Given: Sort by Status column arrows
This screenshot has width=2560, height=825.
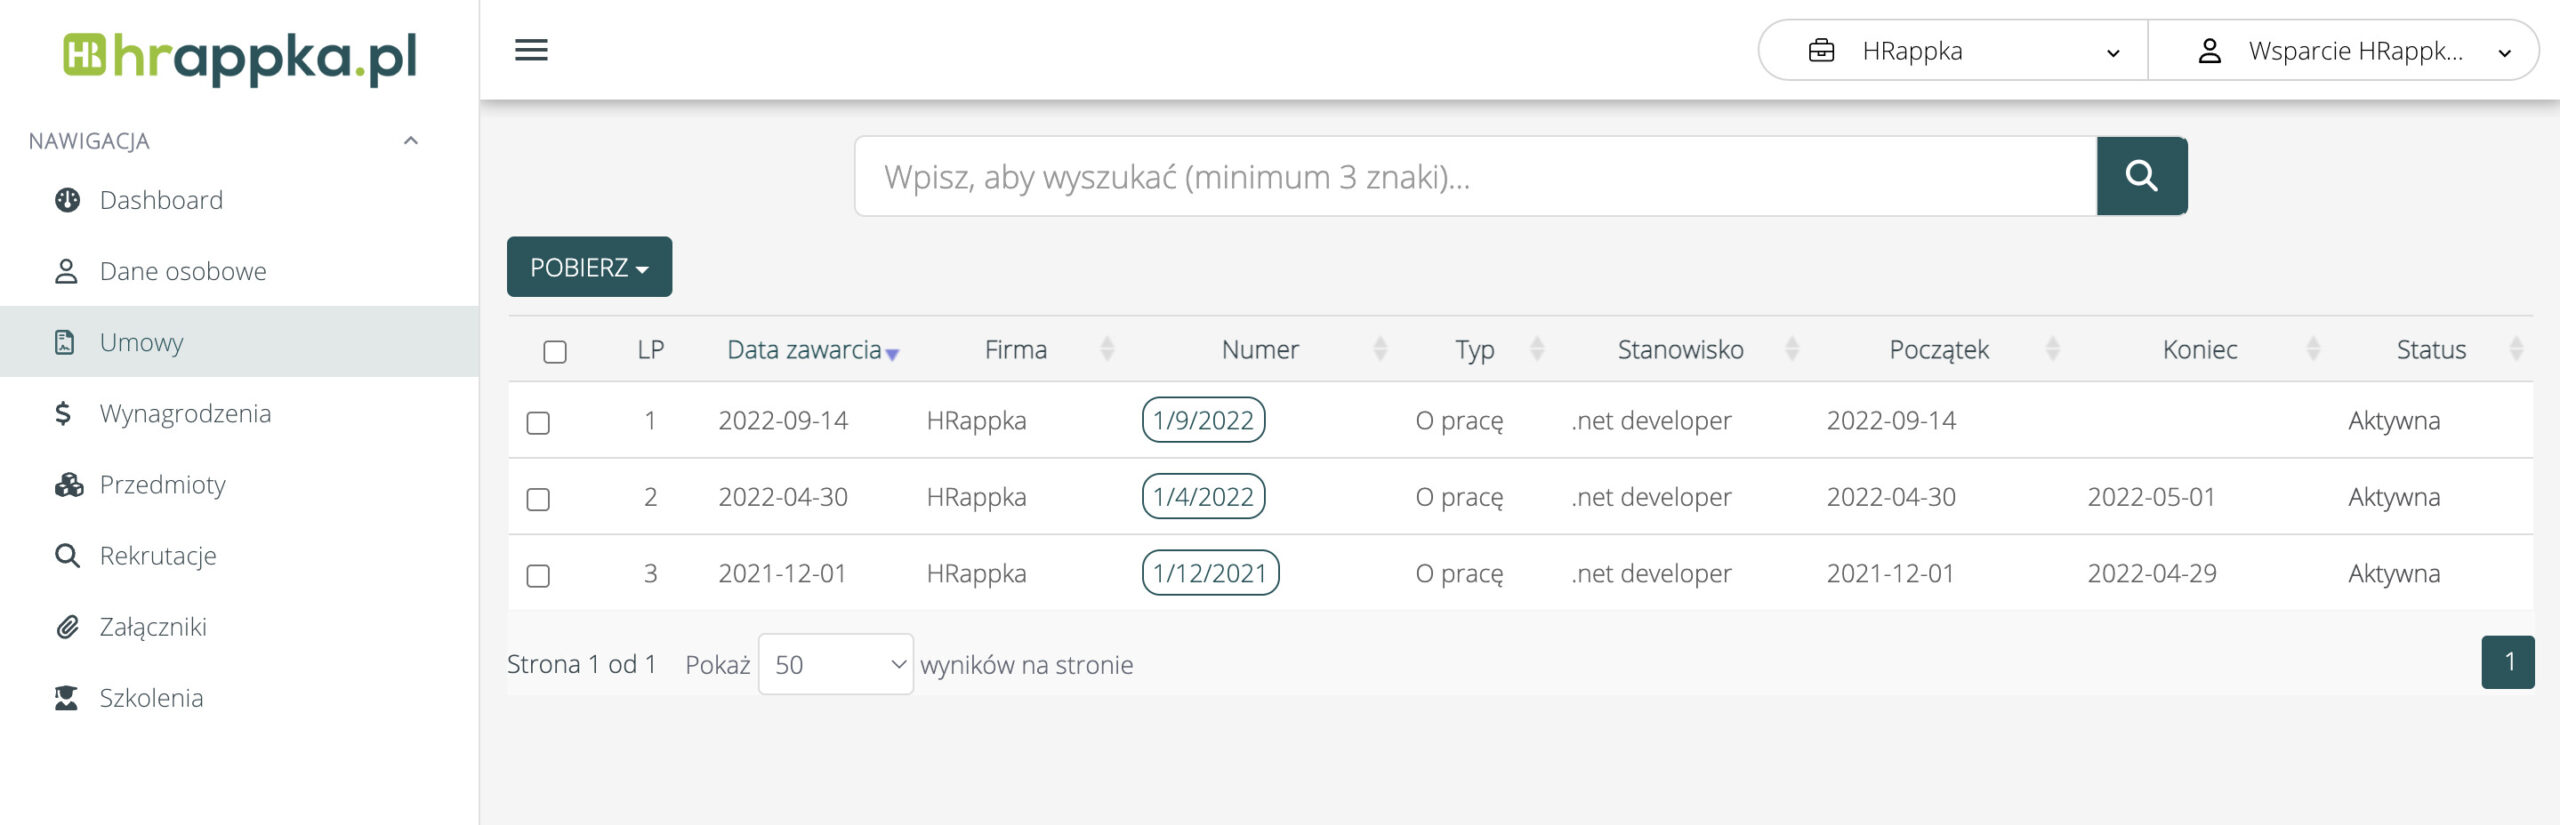Looking at the screenshot, I should (x=2516, y=349).
